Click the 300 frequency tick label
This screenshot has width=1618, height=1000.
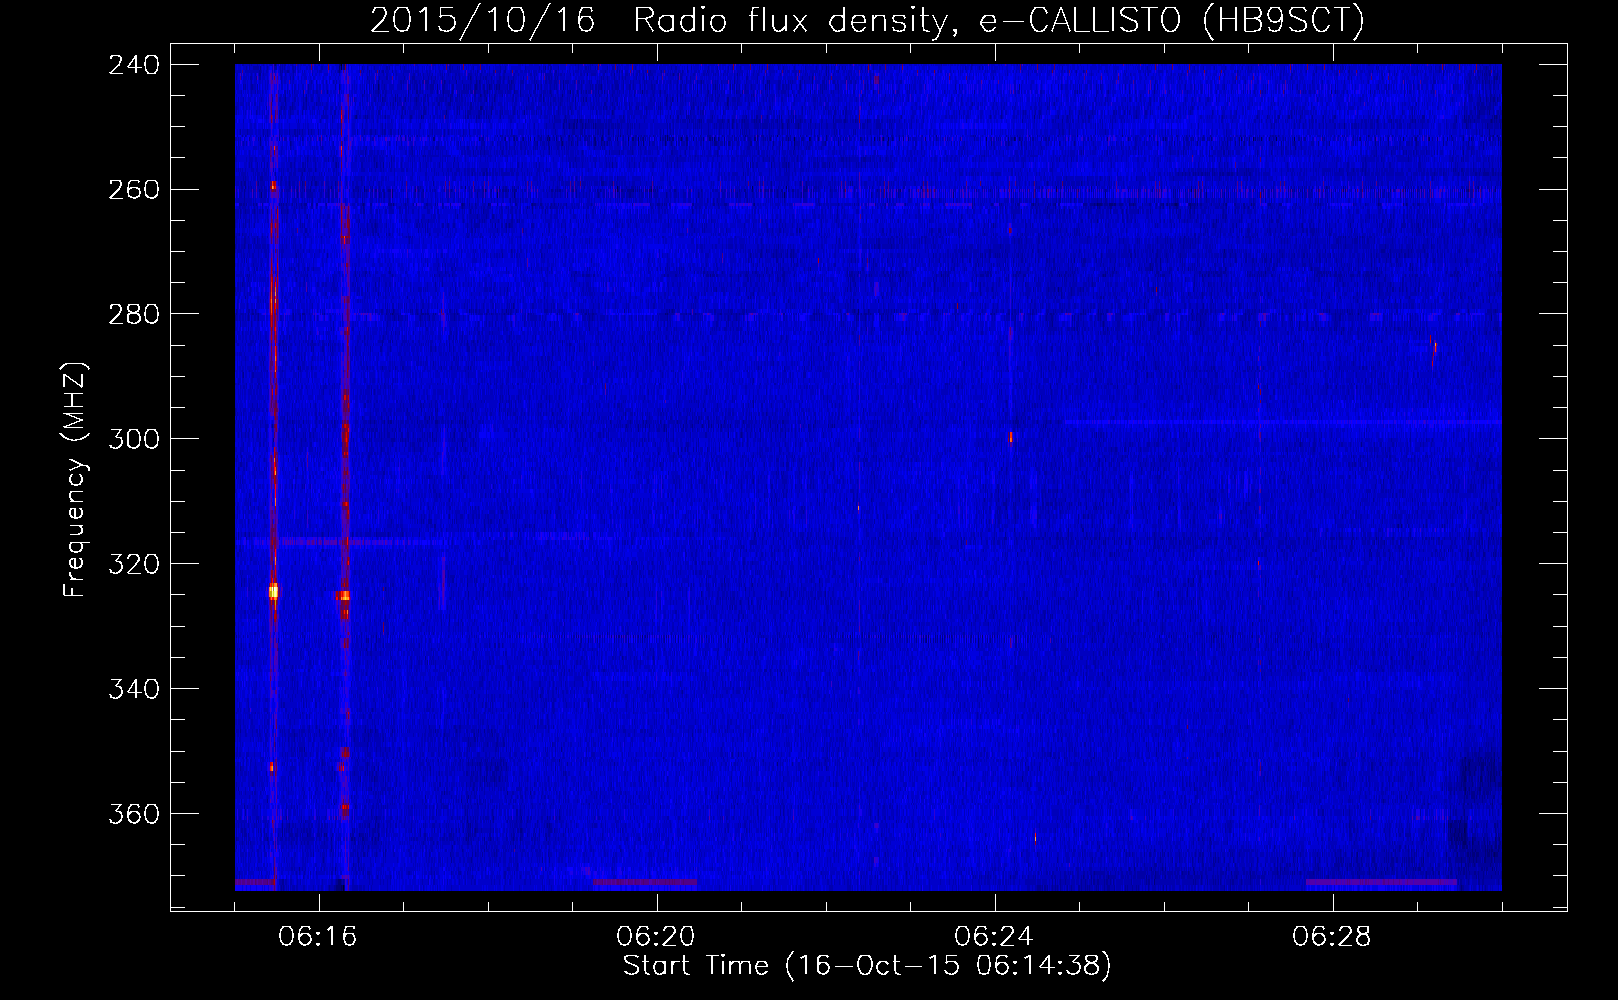[133, 440]
